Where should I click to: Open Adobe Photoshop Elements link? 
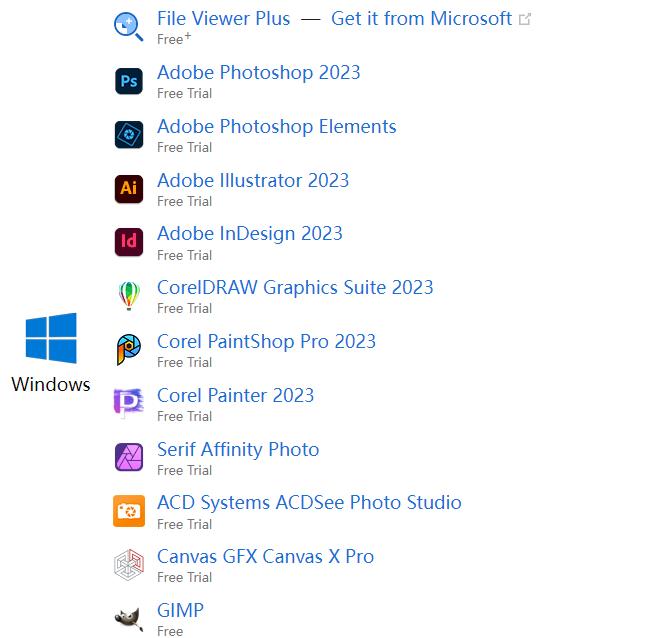point(277,127)
